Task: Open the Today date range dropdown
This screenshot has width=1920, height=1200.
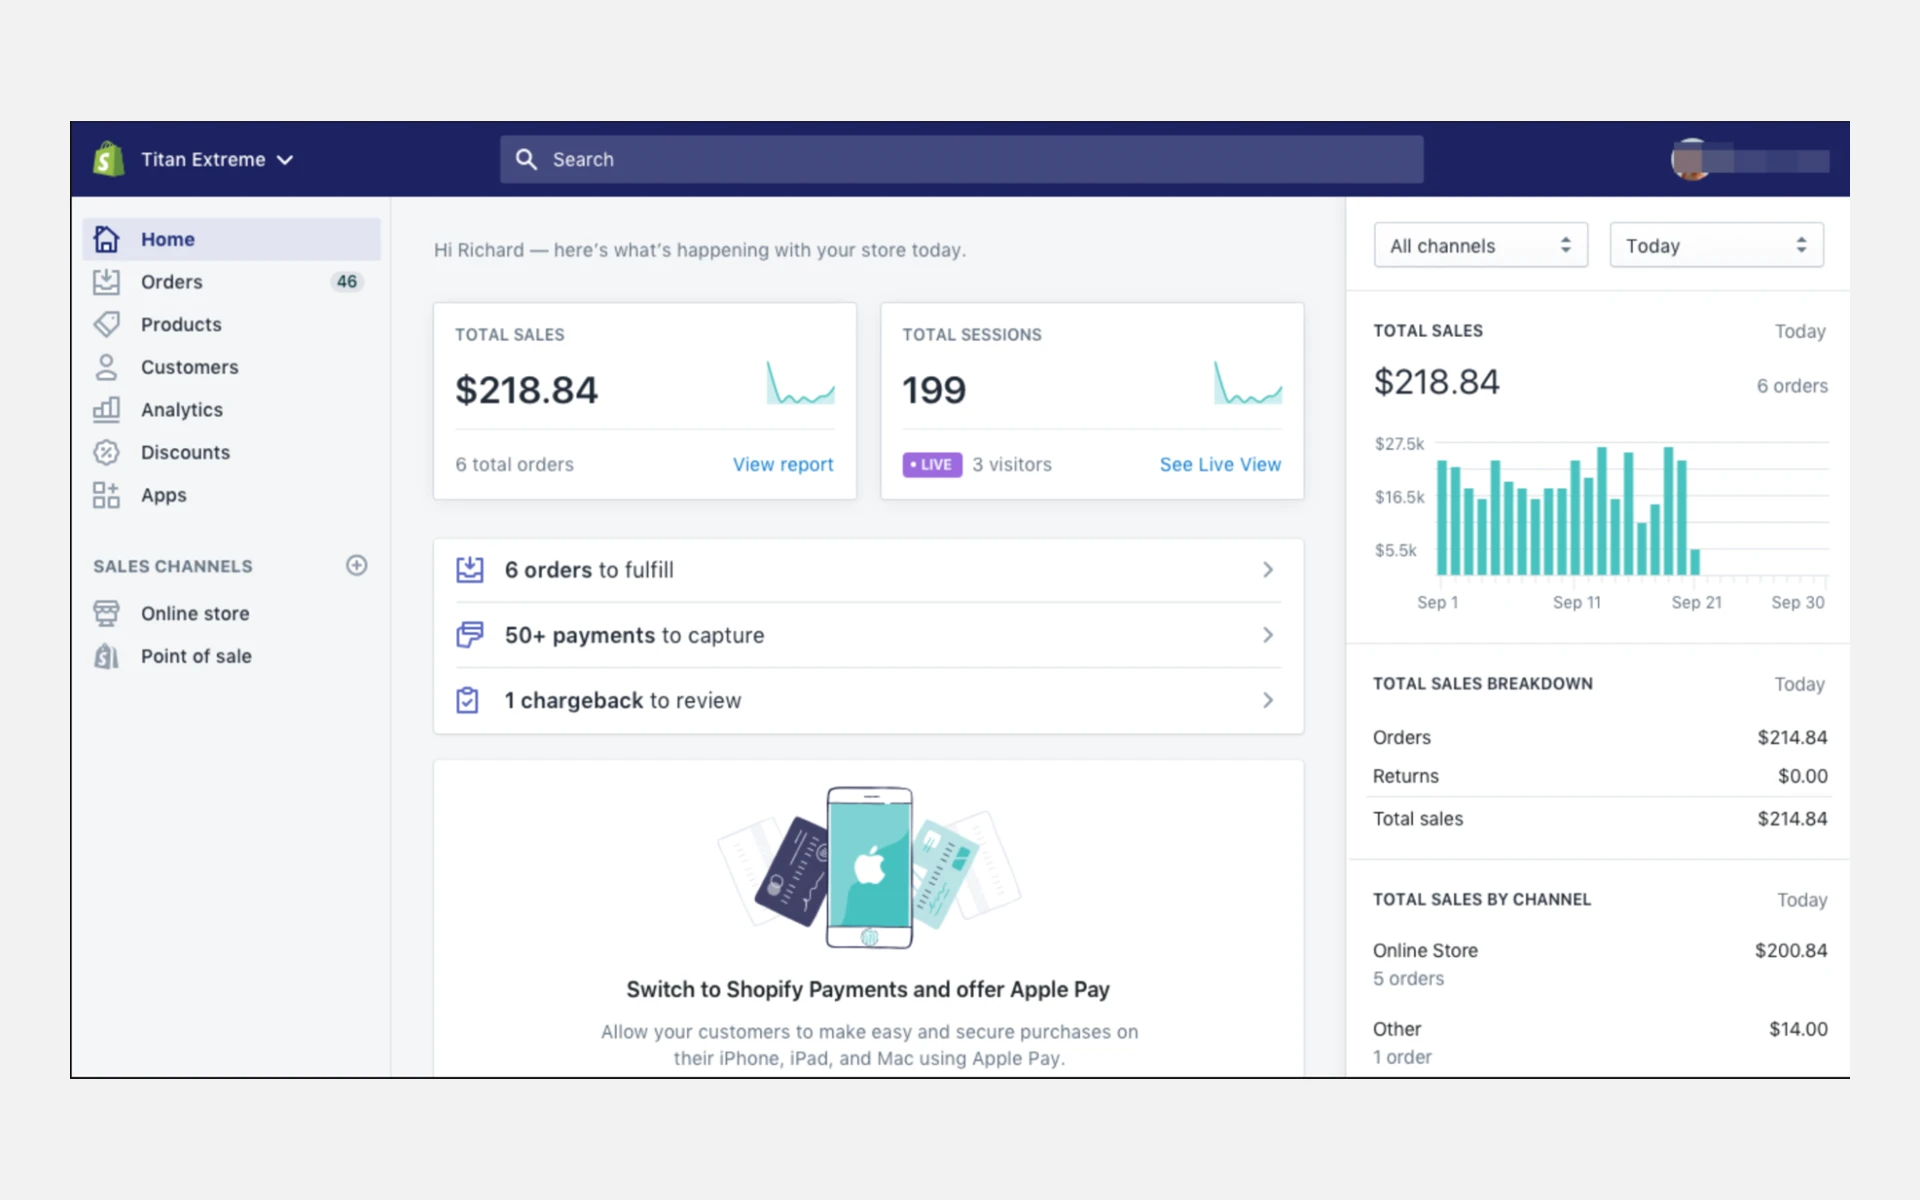Action: 1715,245
